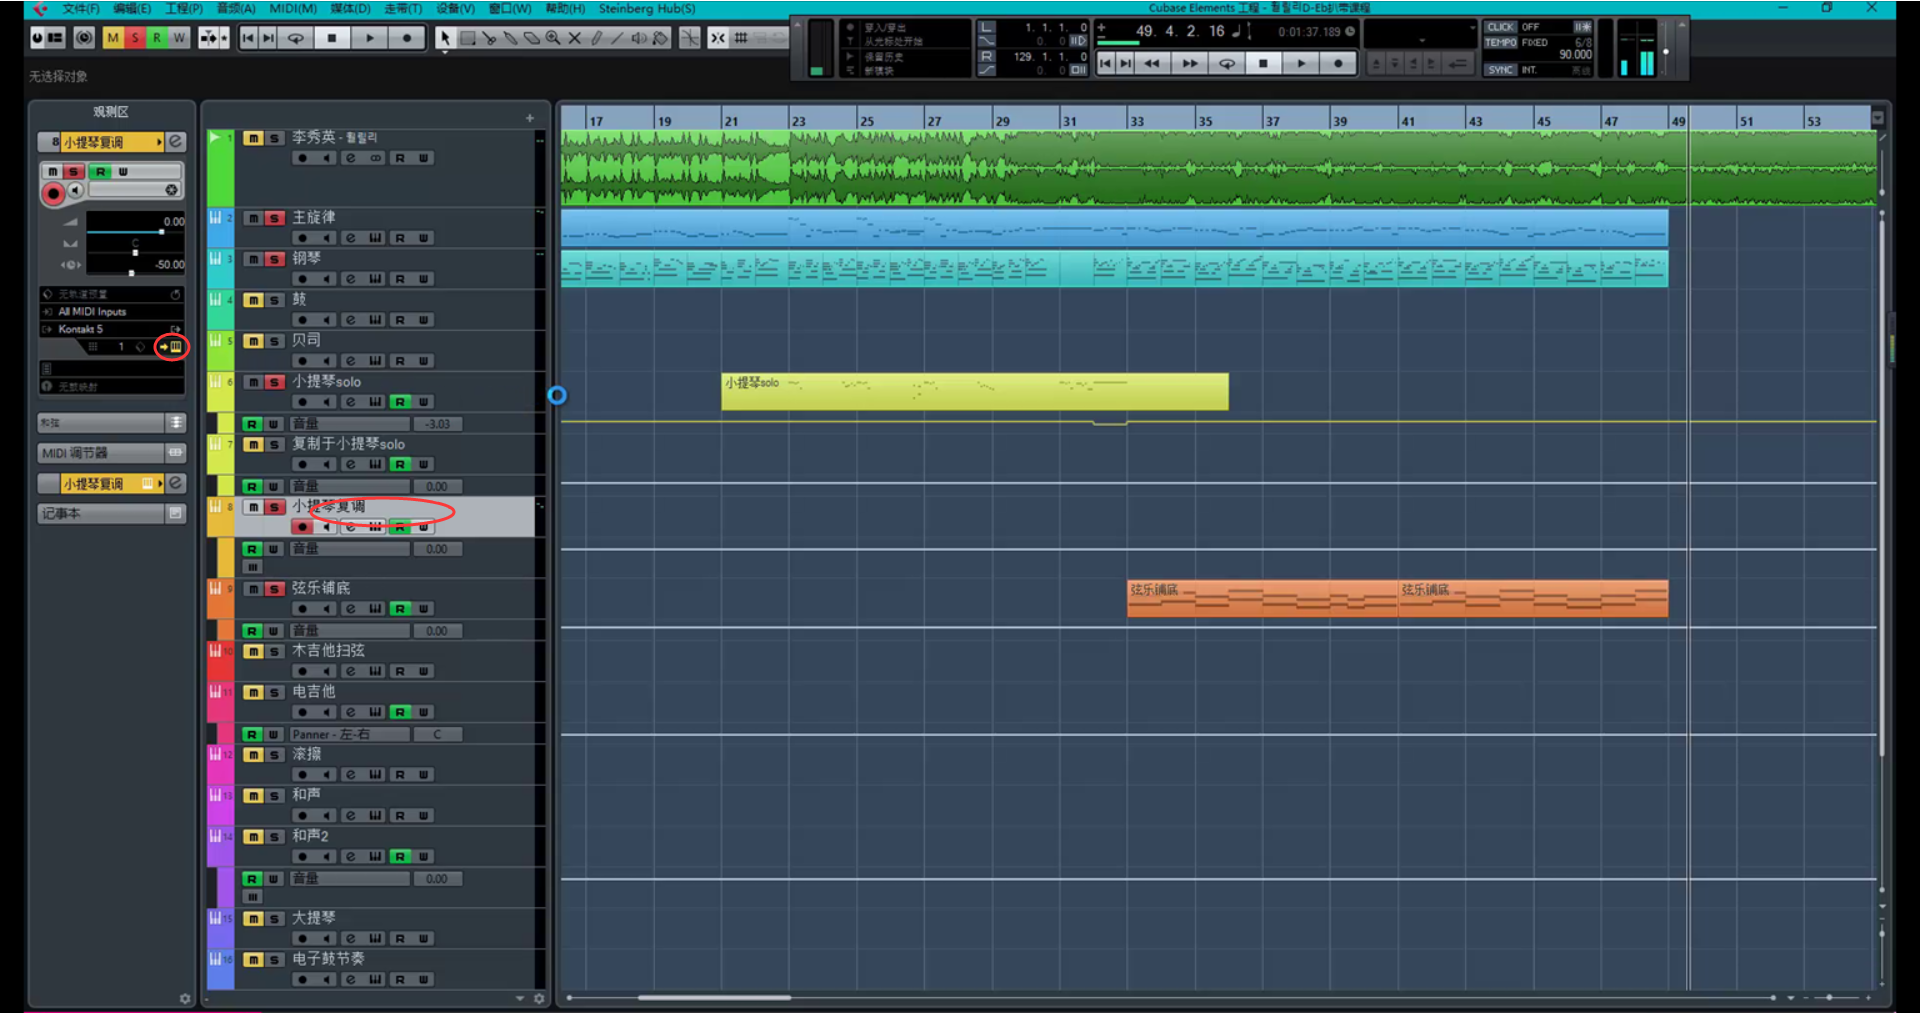Open Edit Instrument for Kontakt 5
The image size is (1920, 1013).
175,347
